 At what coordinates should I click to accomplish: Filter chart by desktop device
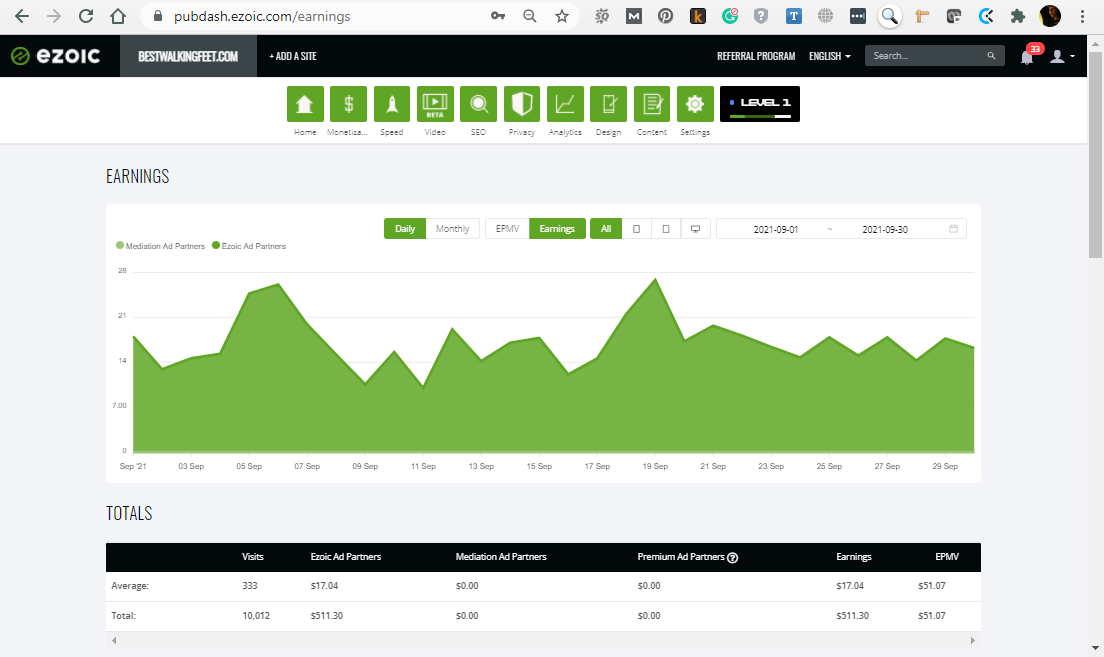click(x=696, y=229)
